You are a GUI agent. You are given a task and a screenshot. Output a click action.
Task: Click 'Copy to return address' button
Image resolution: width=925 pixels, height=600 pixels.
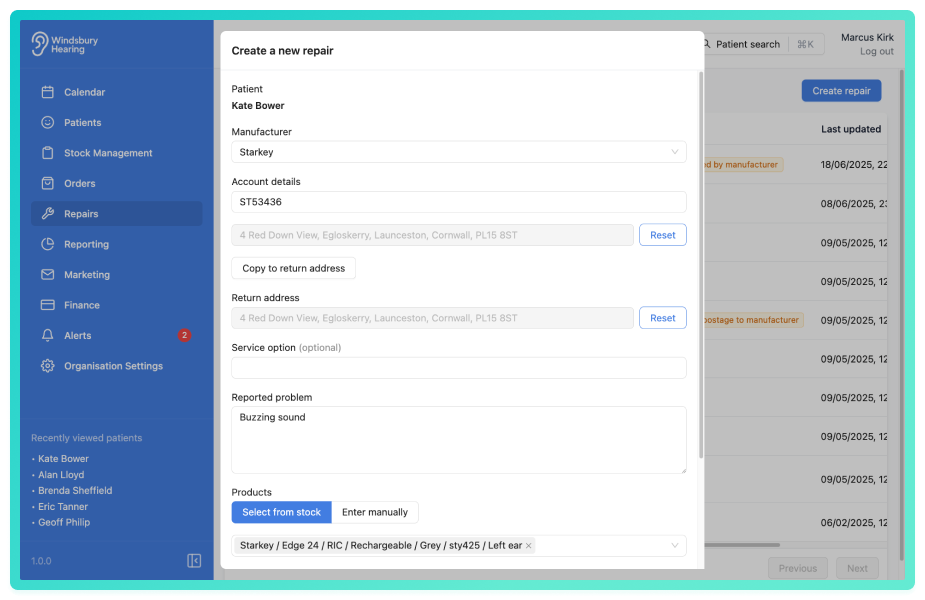[x=293, y=268]
